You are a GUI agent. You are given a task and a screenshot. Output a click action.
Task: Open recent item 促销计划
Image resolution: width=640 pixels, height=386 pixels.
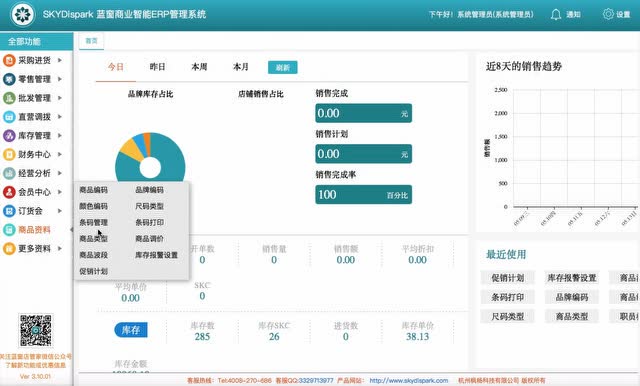click(x=507, y=278)
